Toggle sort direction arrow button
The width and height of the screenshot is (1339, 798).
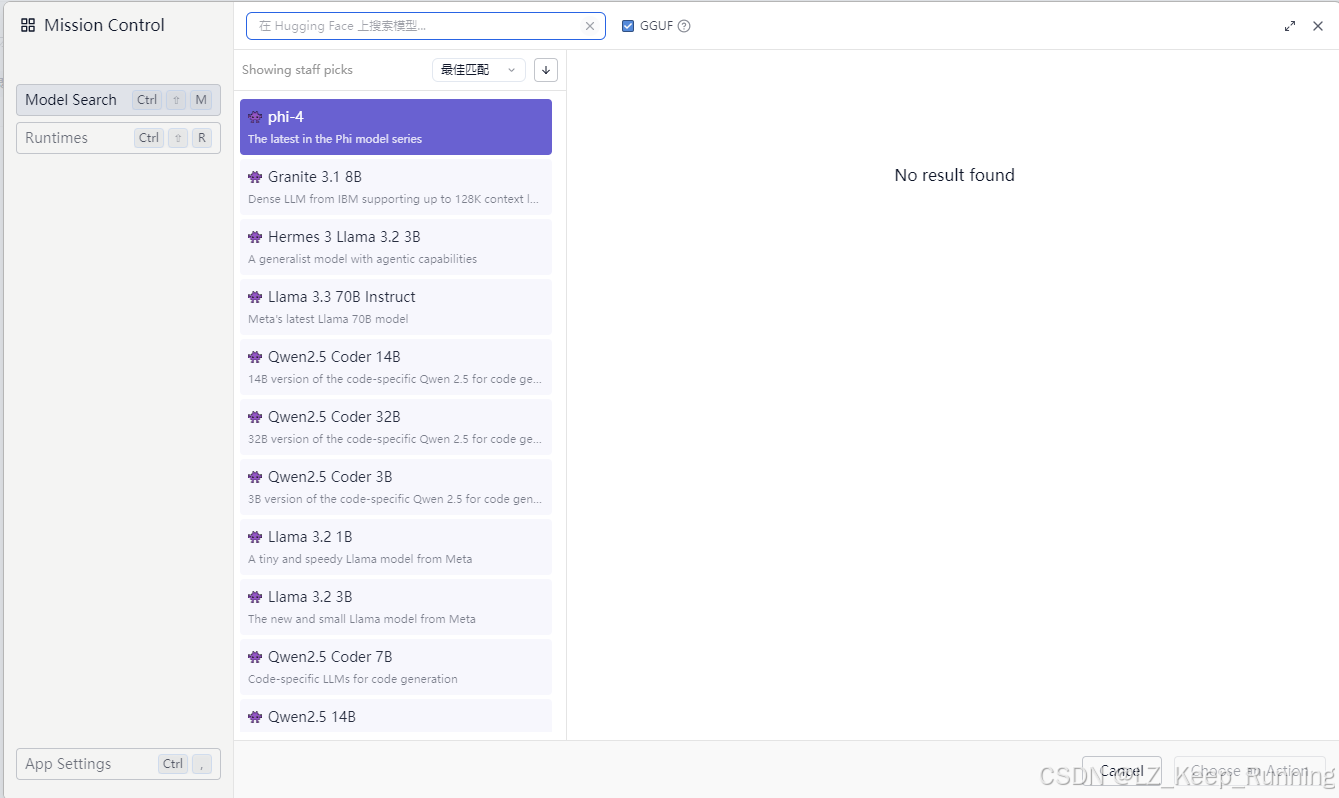(x=546, y=70)
